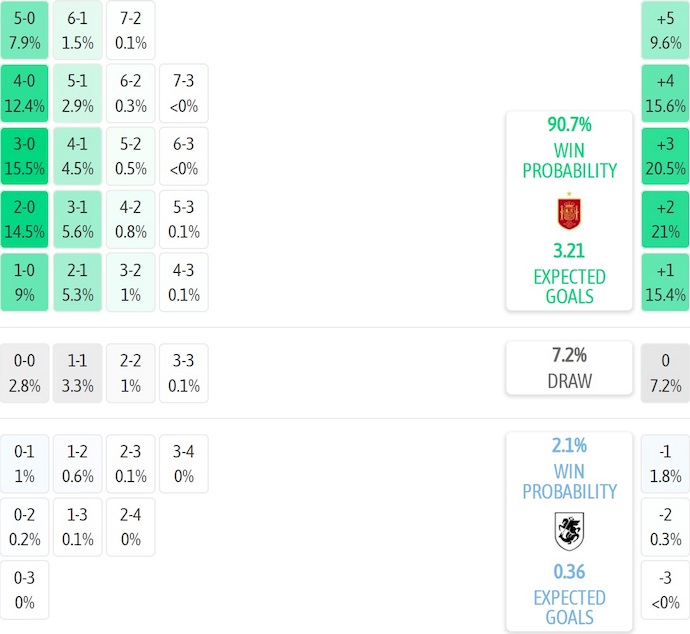
Task: Click the black-and-white dragon crest icon
Action: (569, 531)
